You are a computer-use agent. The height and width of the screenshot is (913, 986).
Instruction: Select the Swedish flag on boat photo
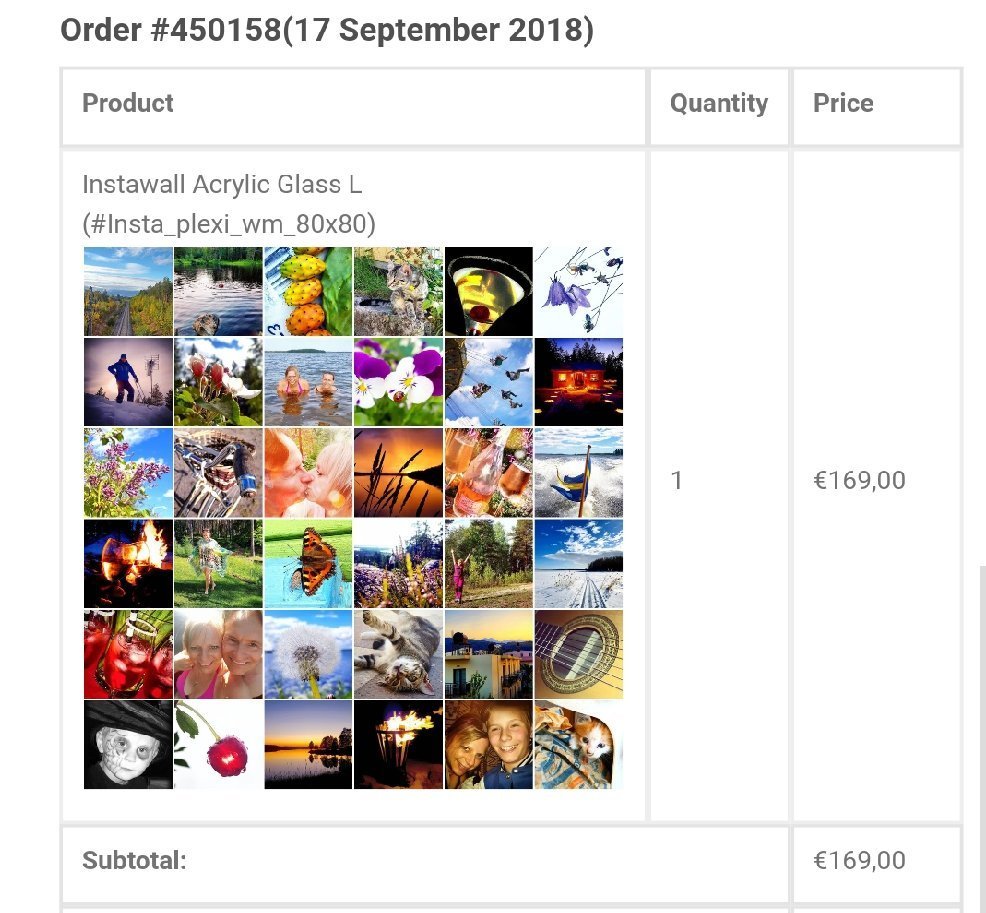pyautogui.click(x=579, y=473)
